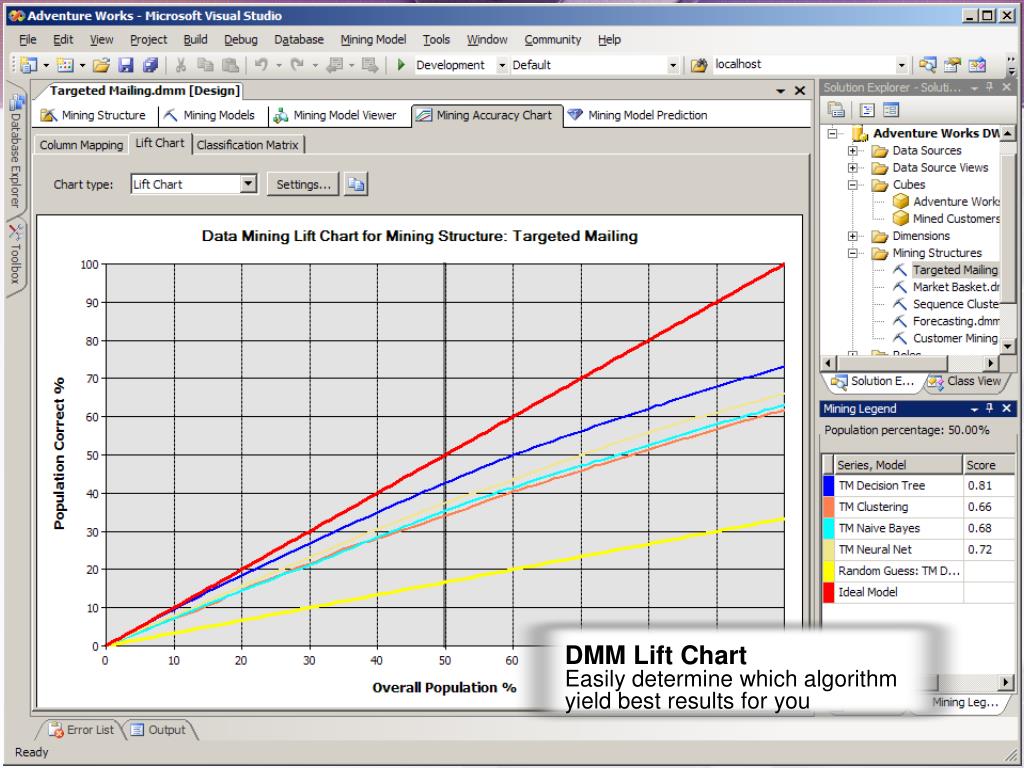Click the Navigate Forward toolbar icon

tap(370, 65)
